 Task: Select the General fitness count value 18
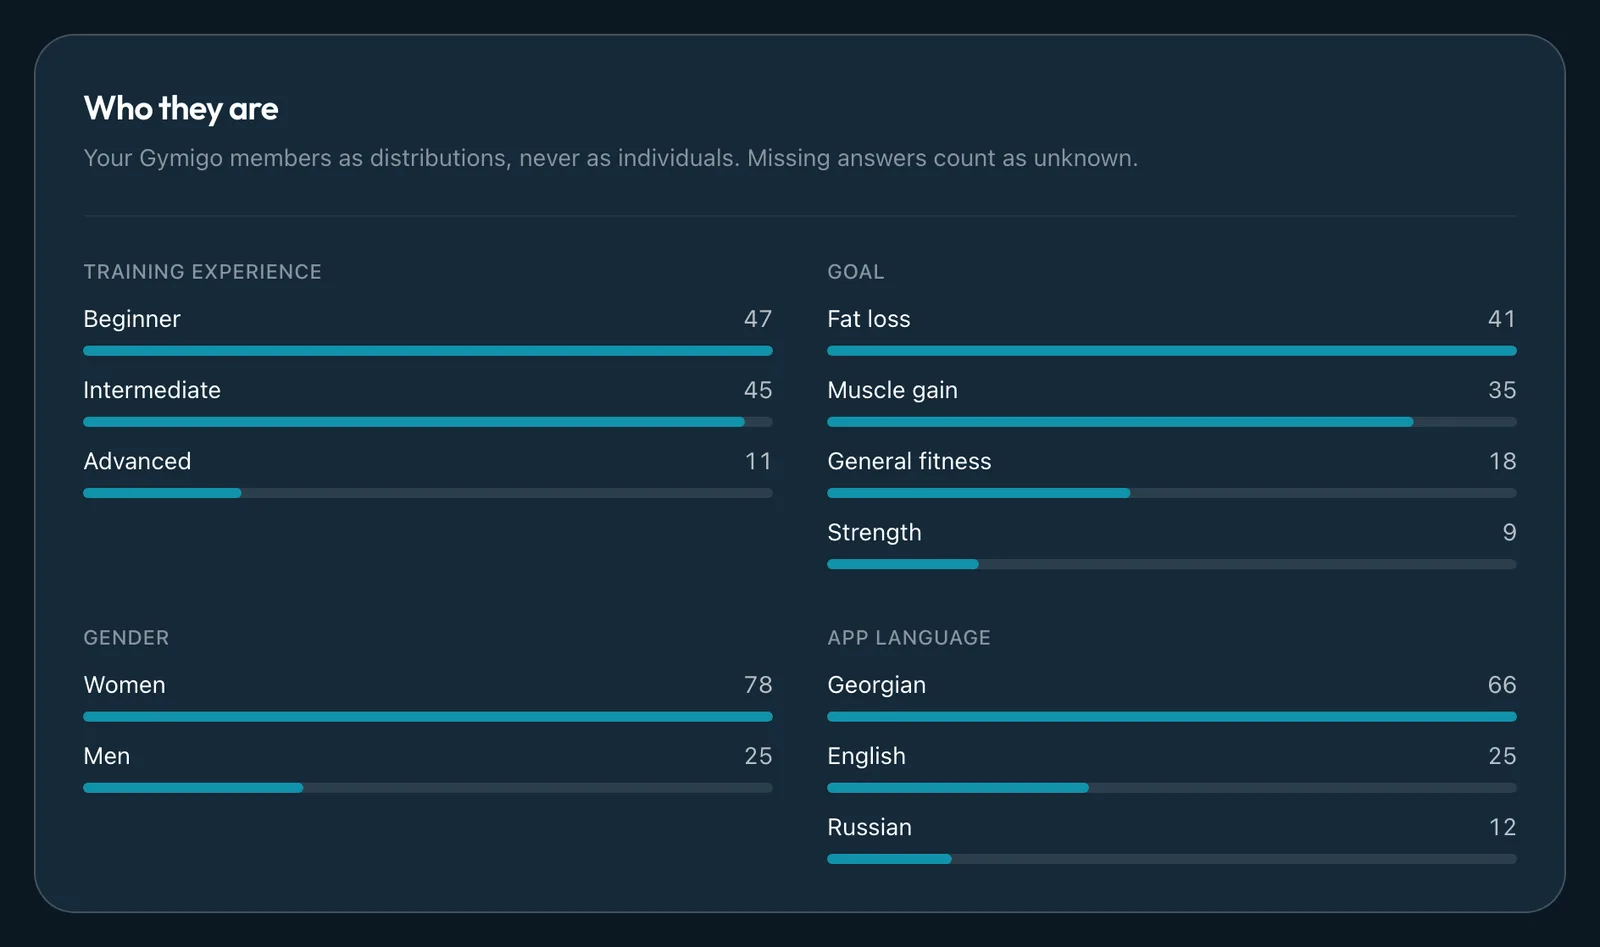(x=1503, y=461)
